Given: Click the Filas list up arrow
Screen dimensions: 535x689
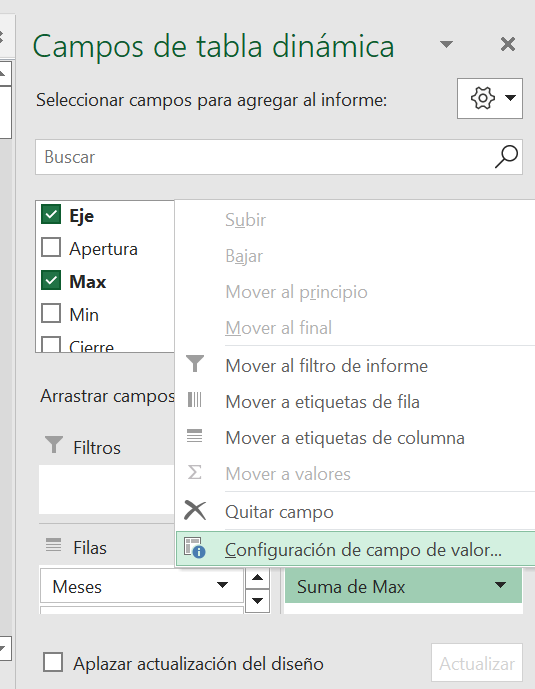Looking at the screenshot, I should tap(257, 578).
